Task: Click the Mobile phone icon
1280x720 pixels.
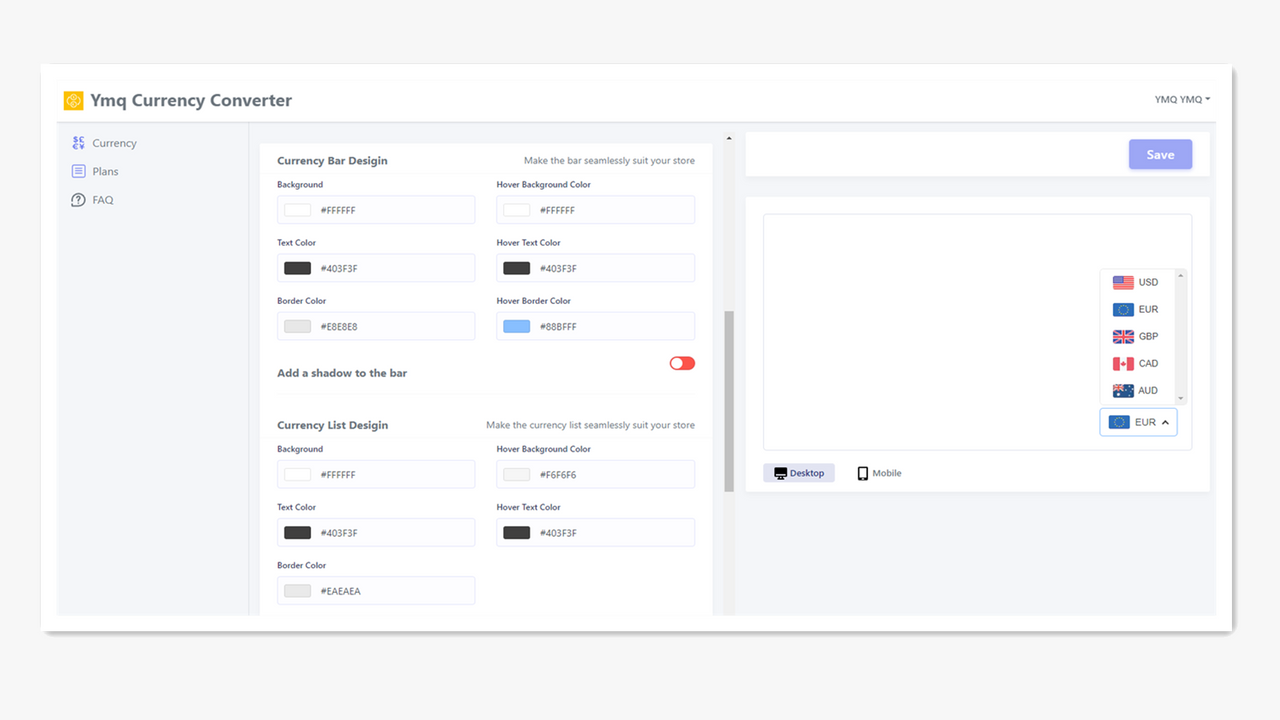Action: [862, 473]
